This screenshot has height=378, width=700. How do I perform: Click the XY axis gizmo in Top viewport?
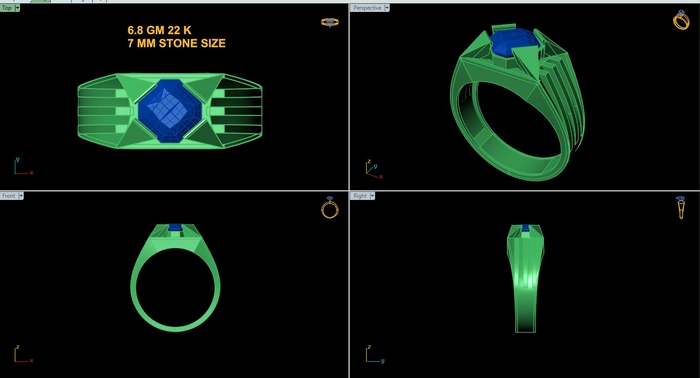[22, 166]
